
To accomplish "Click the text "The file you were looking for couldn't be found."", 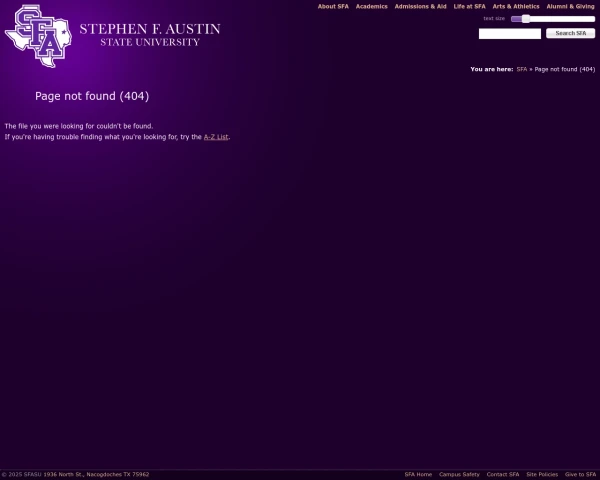I will pos(79,126).
